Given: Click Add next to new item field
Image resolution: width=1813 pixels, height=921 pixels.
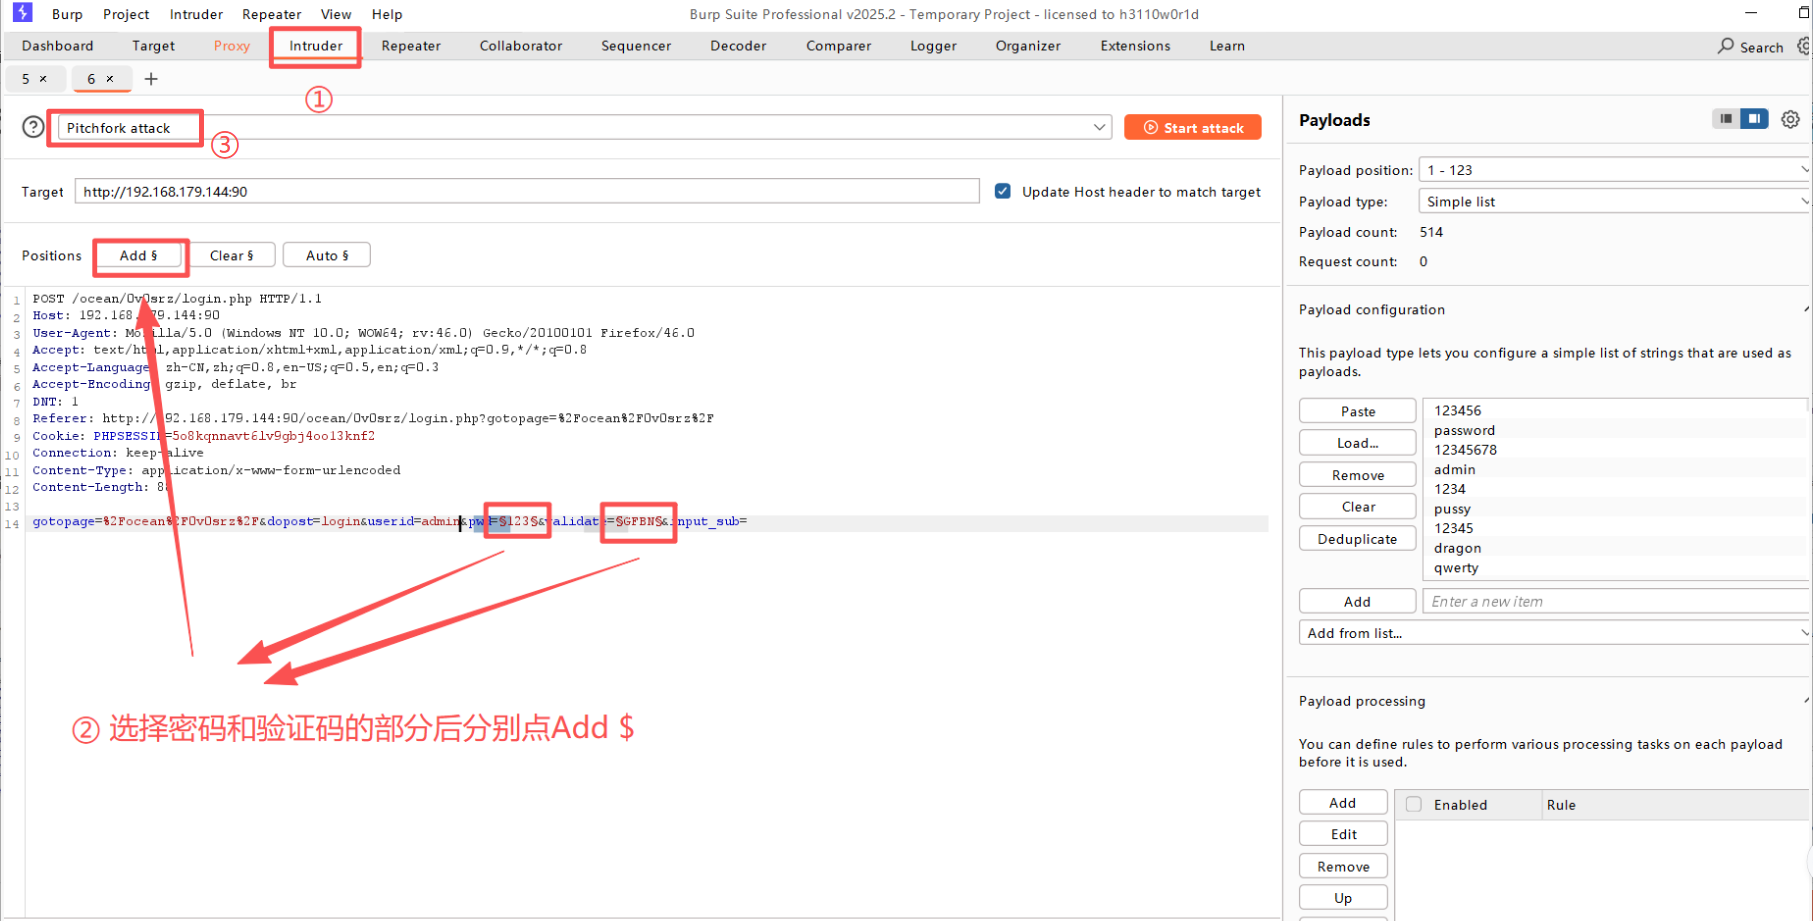Looking at the screenshot, I should point(1358,601).
